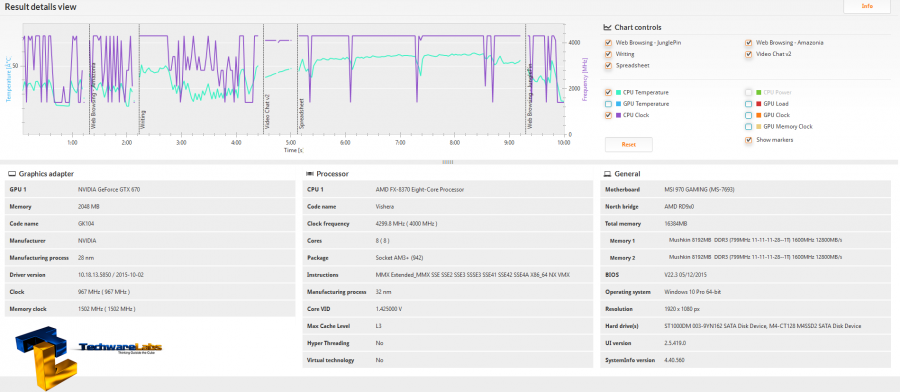Click the splitter handle below the chart
The image size is (900, 392).
click(x=448, y=162)
